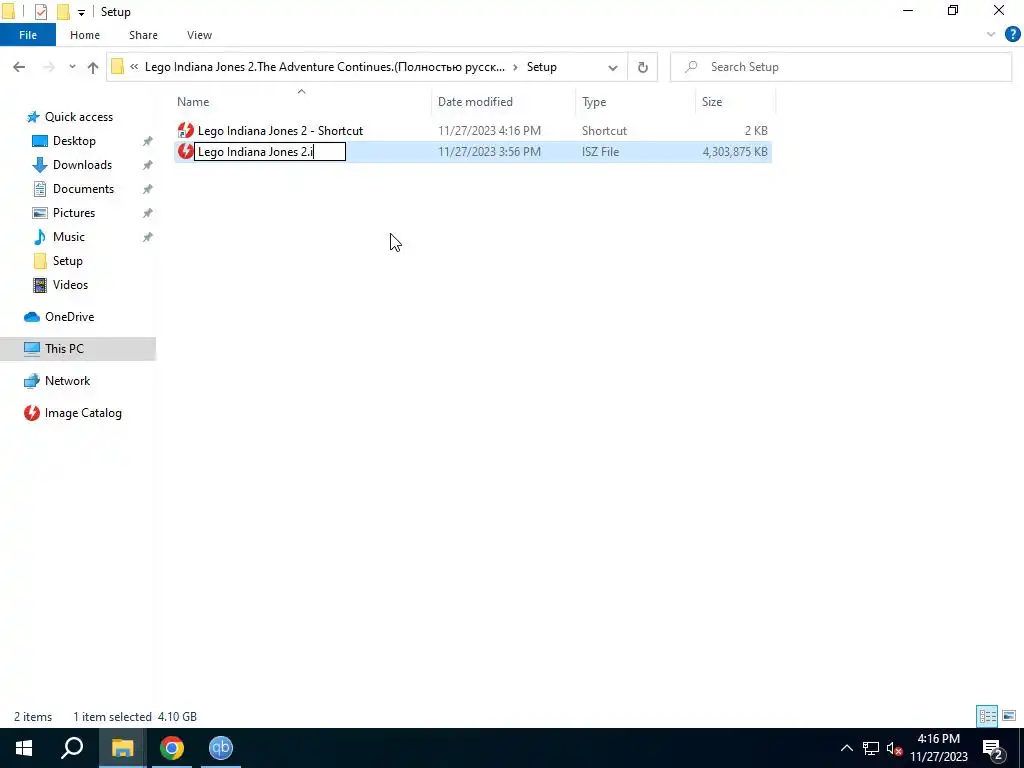This screenshot has height=768, width=1024.
Task: Click the Search Setup field
Action: point(841,67)
